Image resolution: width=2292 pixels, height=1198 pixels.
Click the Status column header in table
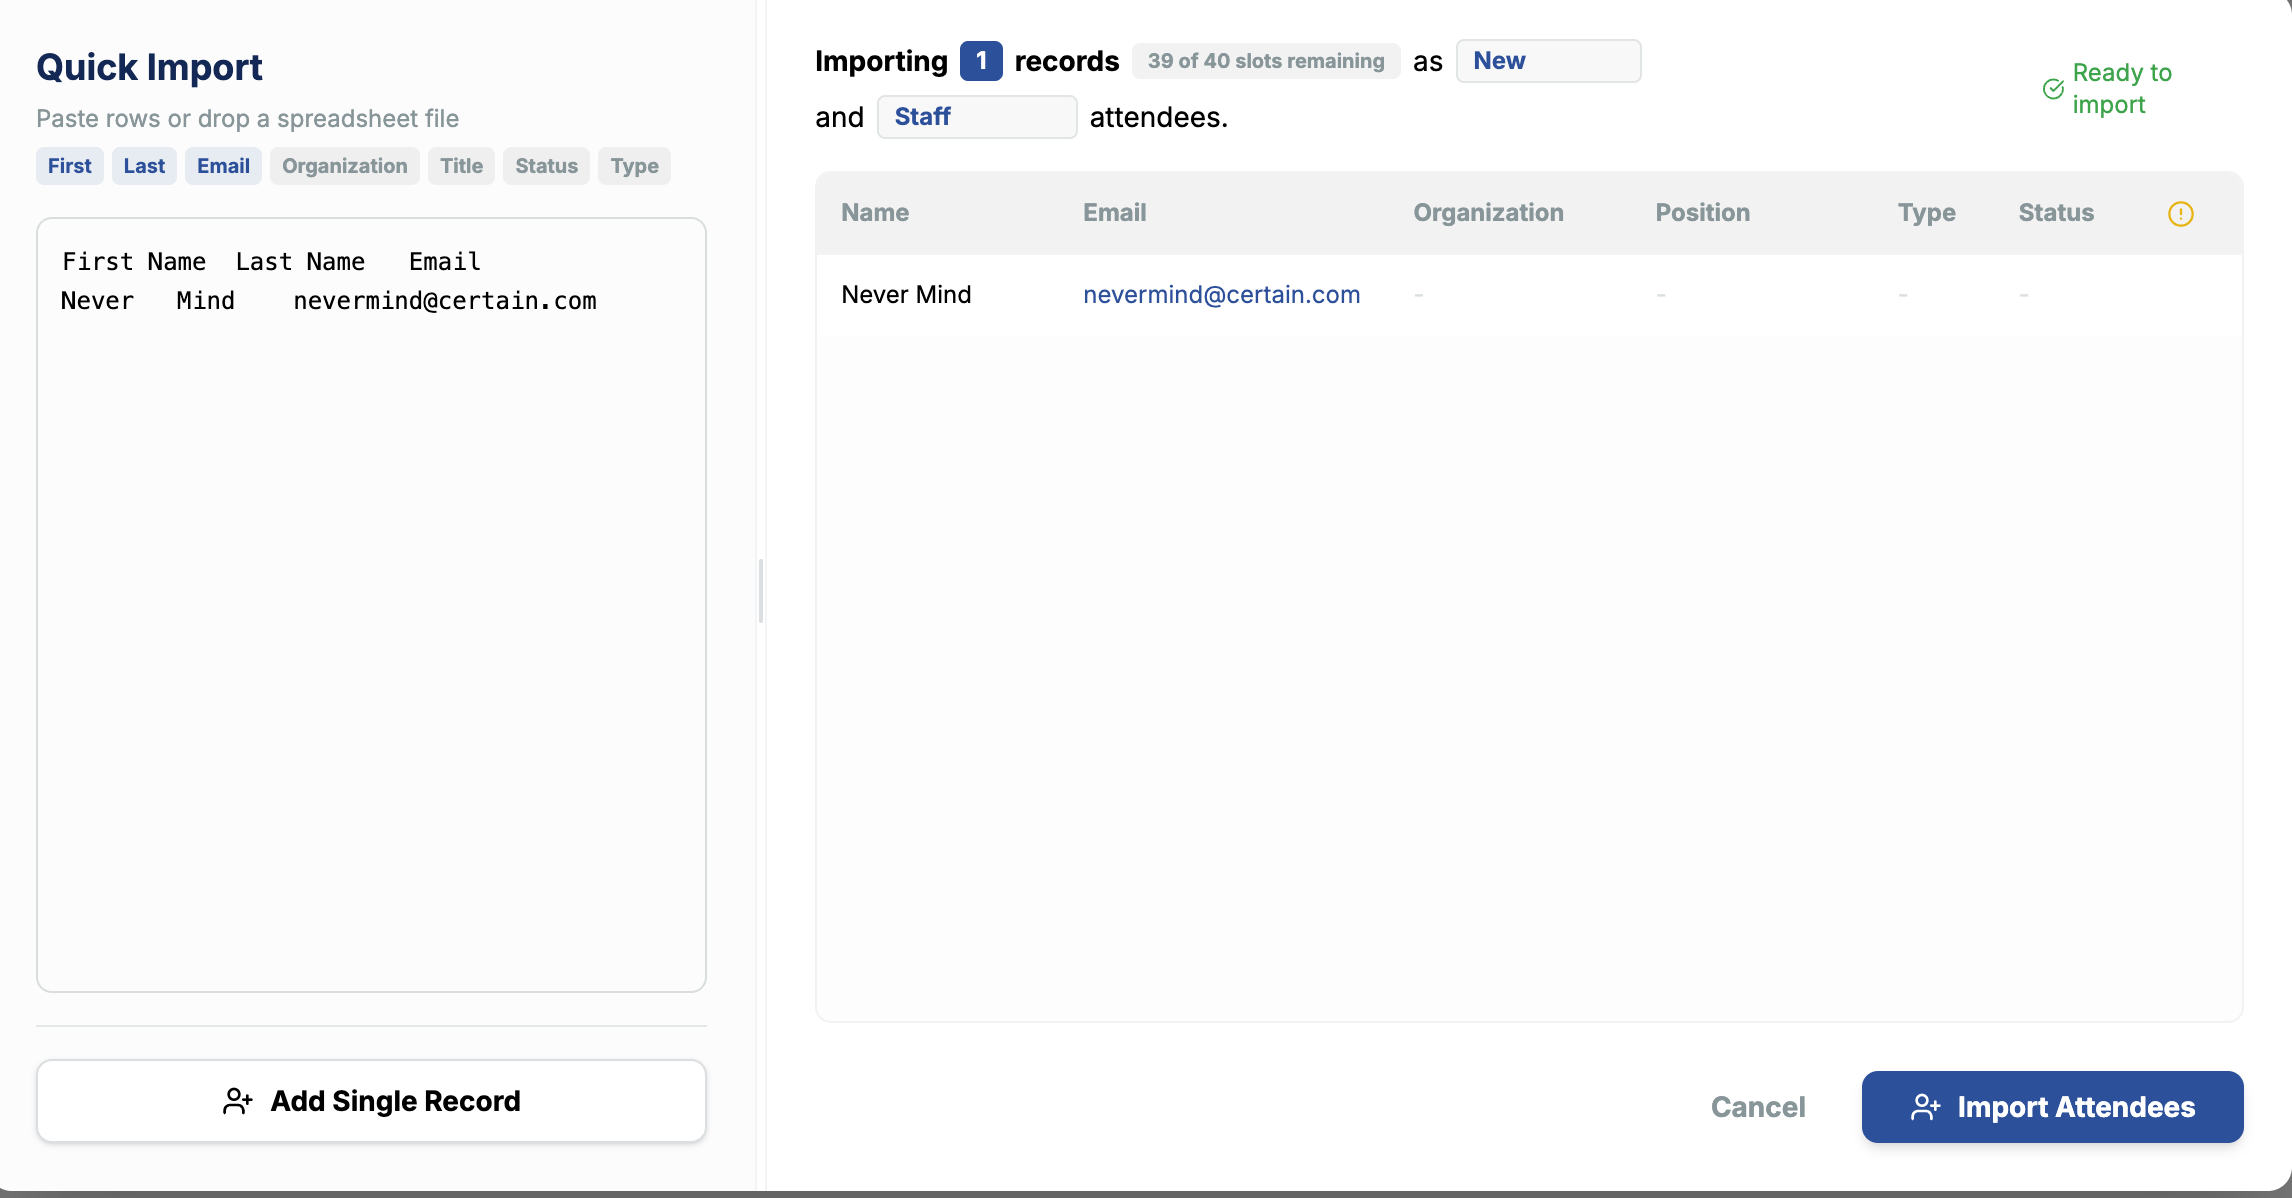click(x=2056, y=213)
